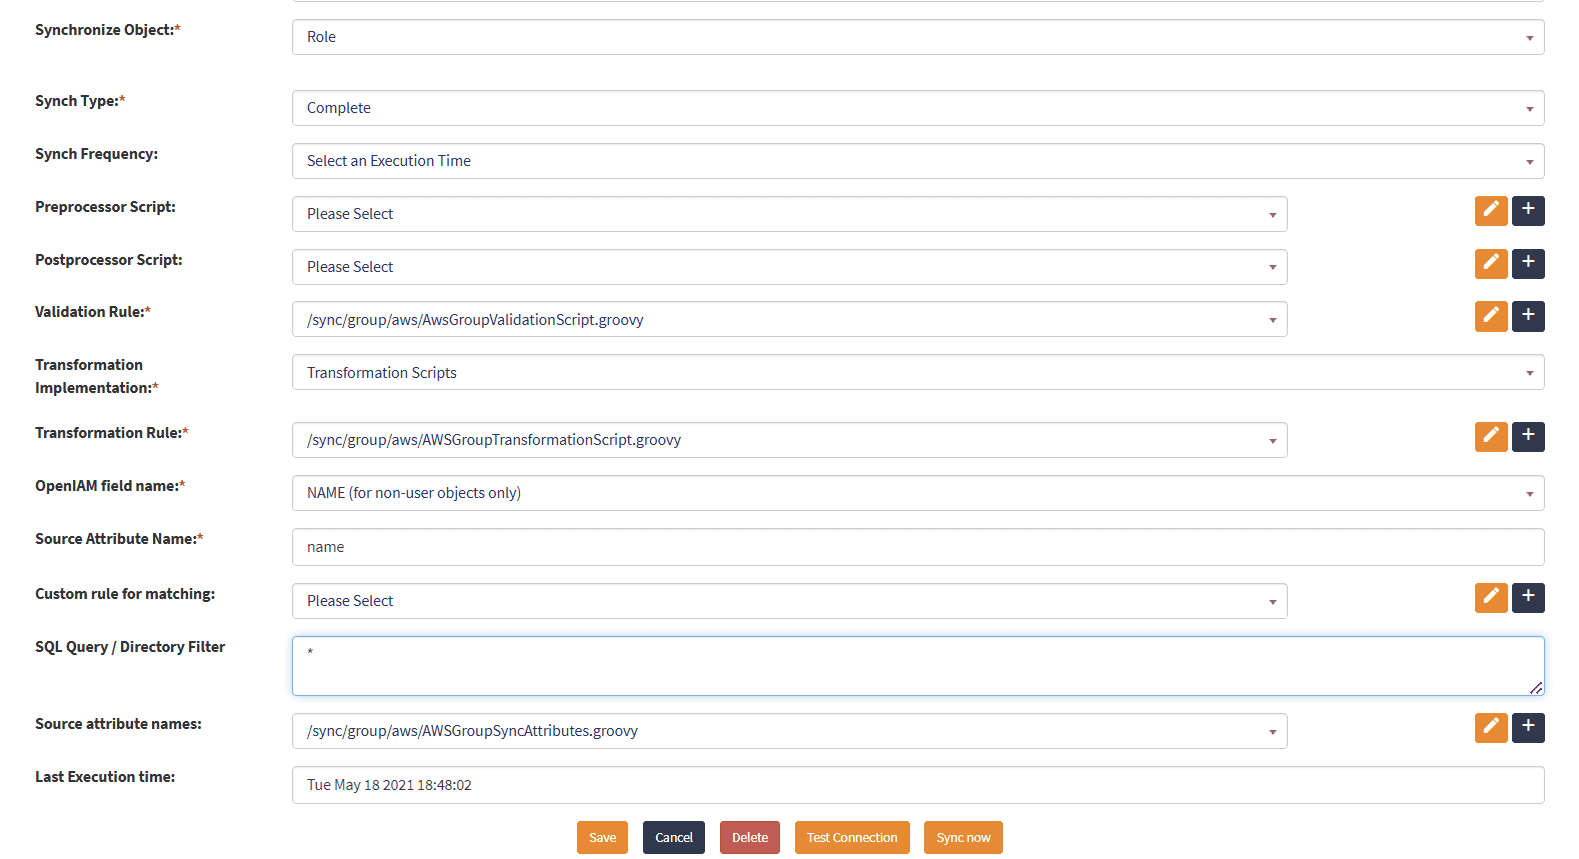Viewport: 1579px width, 859px height.
Task: Add a new Postprocessor Script
Action: point(1527,264)
